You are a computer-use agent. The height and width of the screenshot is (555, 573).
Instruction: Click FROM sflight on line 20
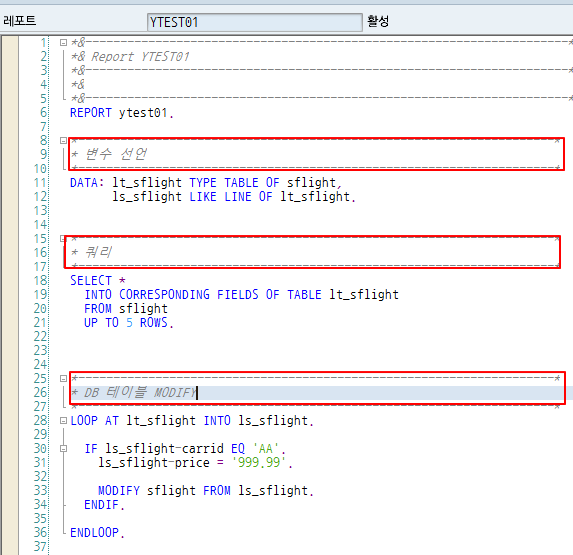(126, 308)
